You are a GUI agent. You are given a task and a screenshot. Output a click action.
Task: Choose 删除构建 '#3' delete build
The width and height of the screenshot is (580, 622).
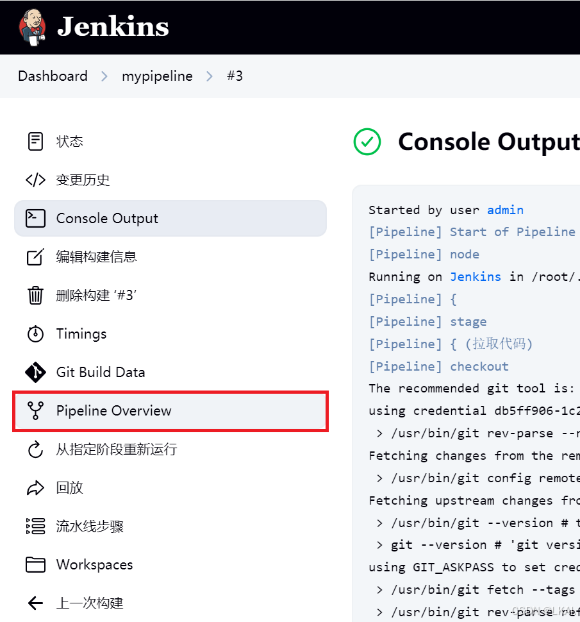(171, 295)
